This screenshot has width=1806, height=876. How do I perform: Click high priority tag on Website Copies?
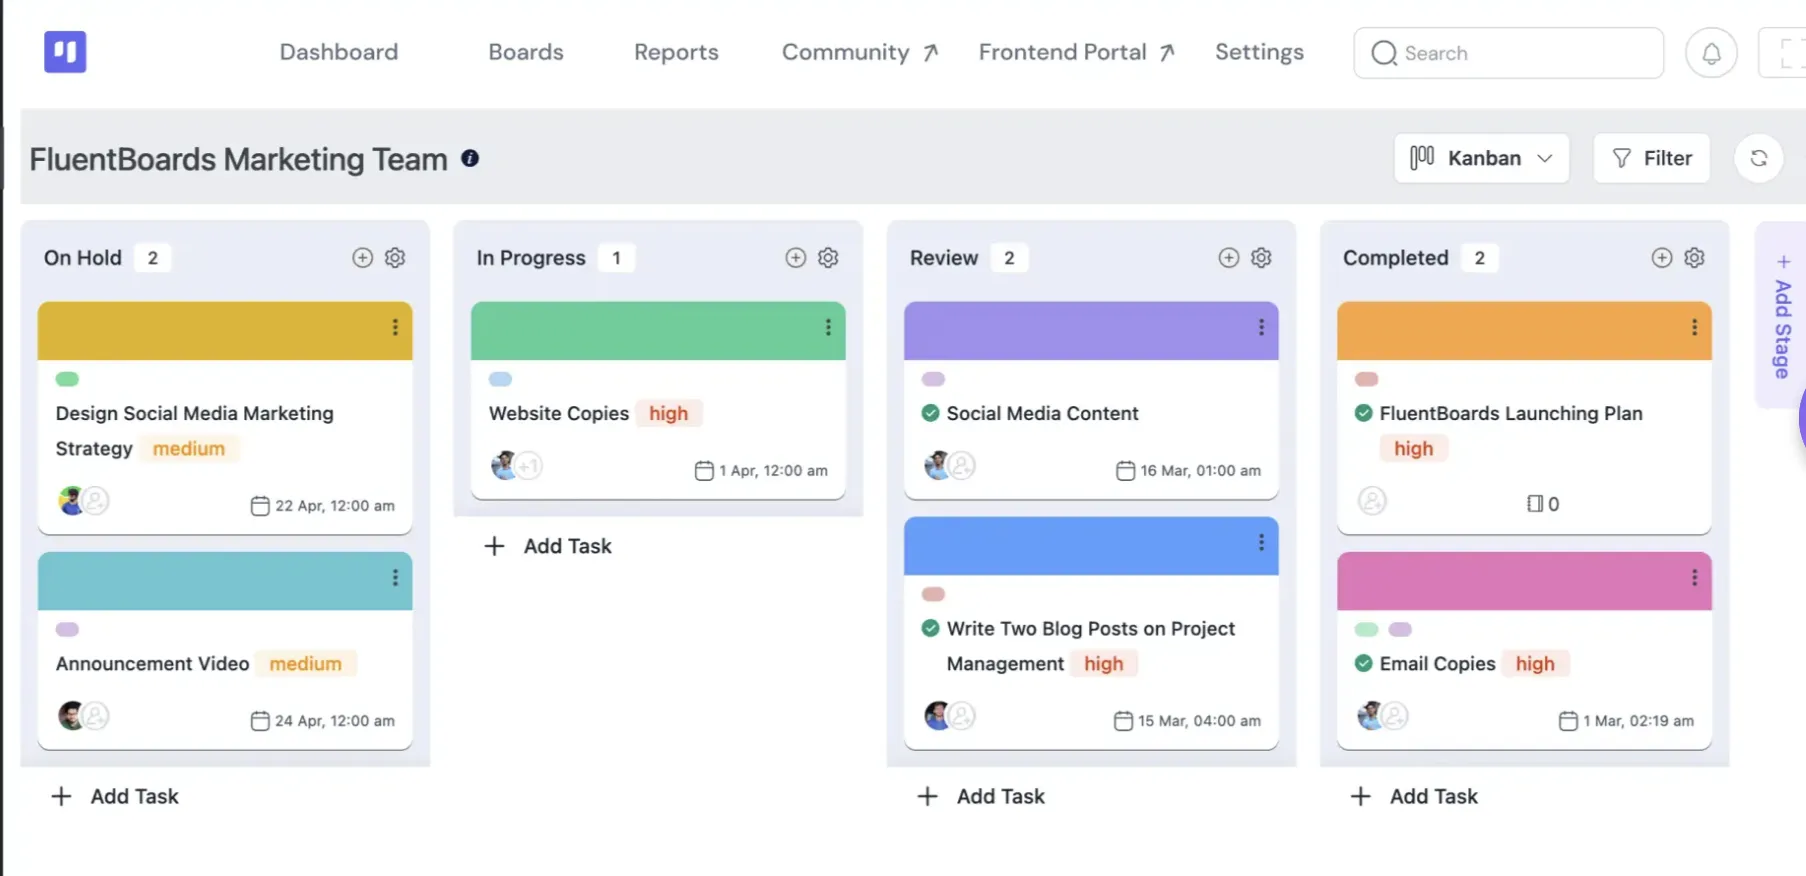[x=669, y=413]
